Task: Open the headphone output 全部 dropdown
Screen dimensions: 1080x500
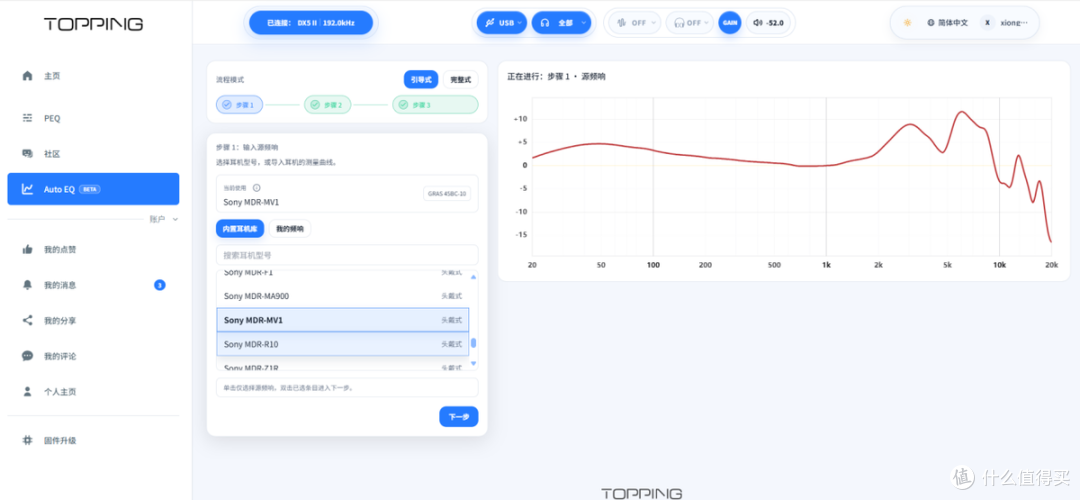Action: (x=561, y=23)
